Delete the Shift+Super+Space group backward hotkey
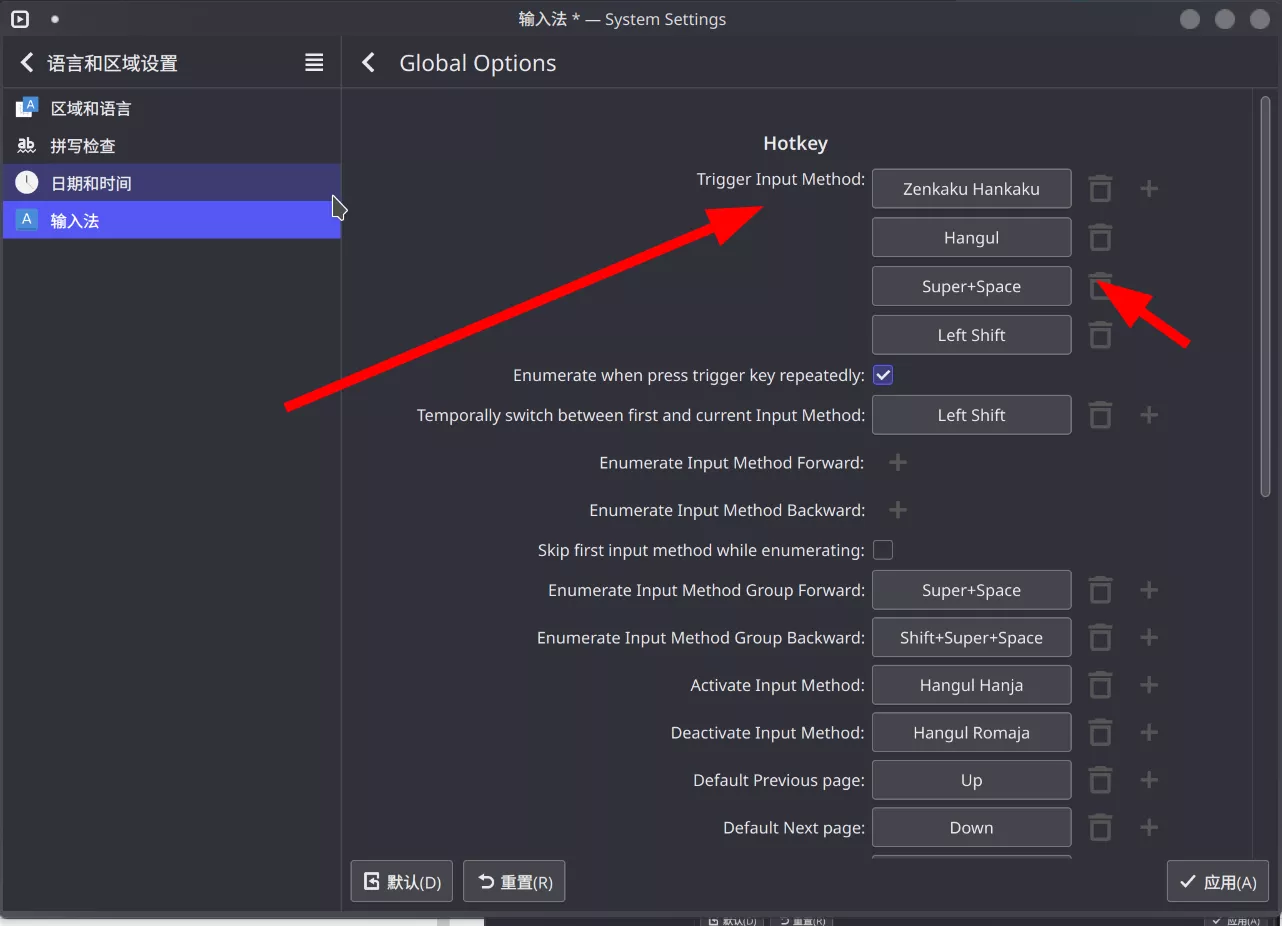Image resolution: width=1282 pixels, height=926 pixels. click(1100, 638)
